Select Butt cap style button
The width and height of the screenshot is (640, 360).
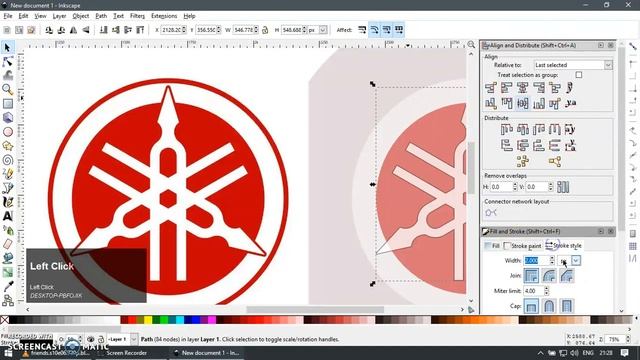pos(531,307)
